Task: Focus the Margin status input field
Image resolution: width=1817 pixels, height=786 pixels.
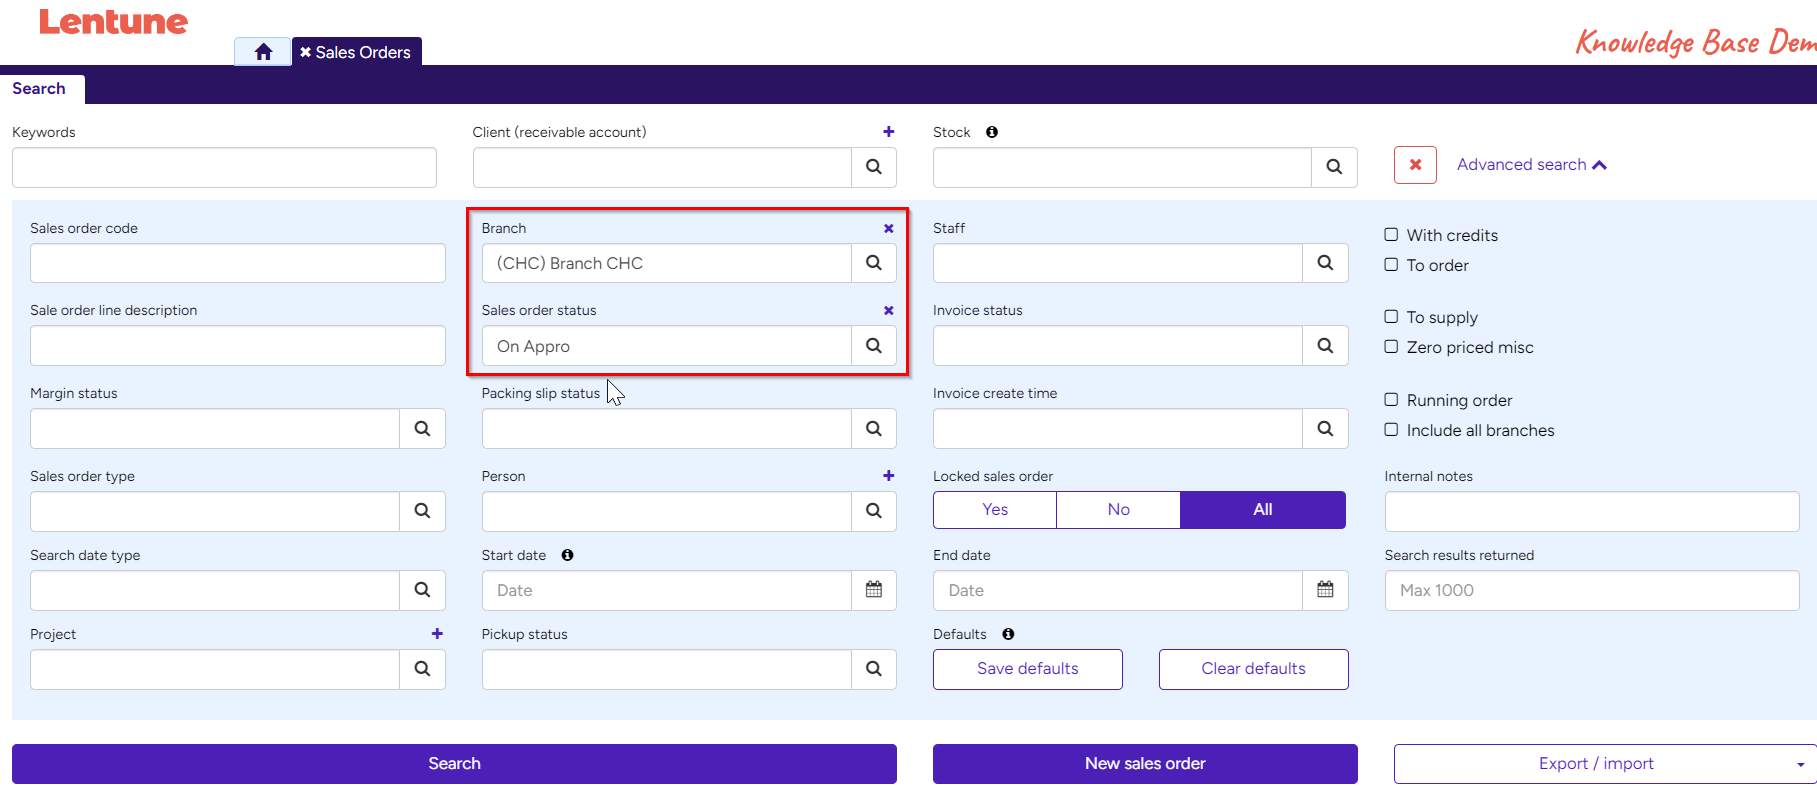Action: click(x=215, y=429)
